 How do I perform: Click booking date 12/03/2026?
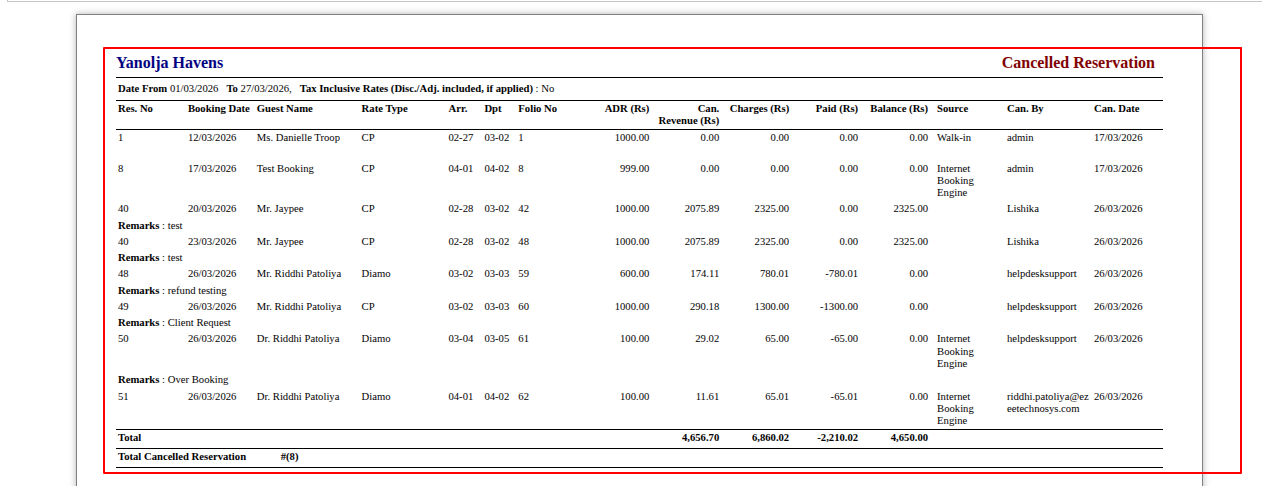212,137
